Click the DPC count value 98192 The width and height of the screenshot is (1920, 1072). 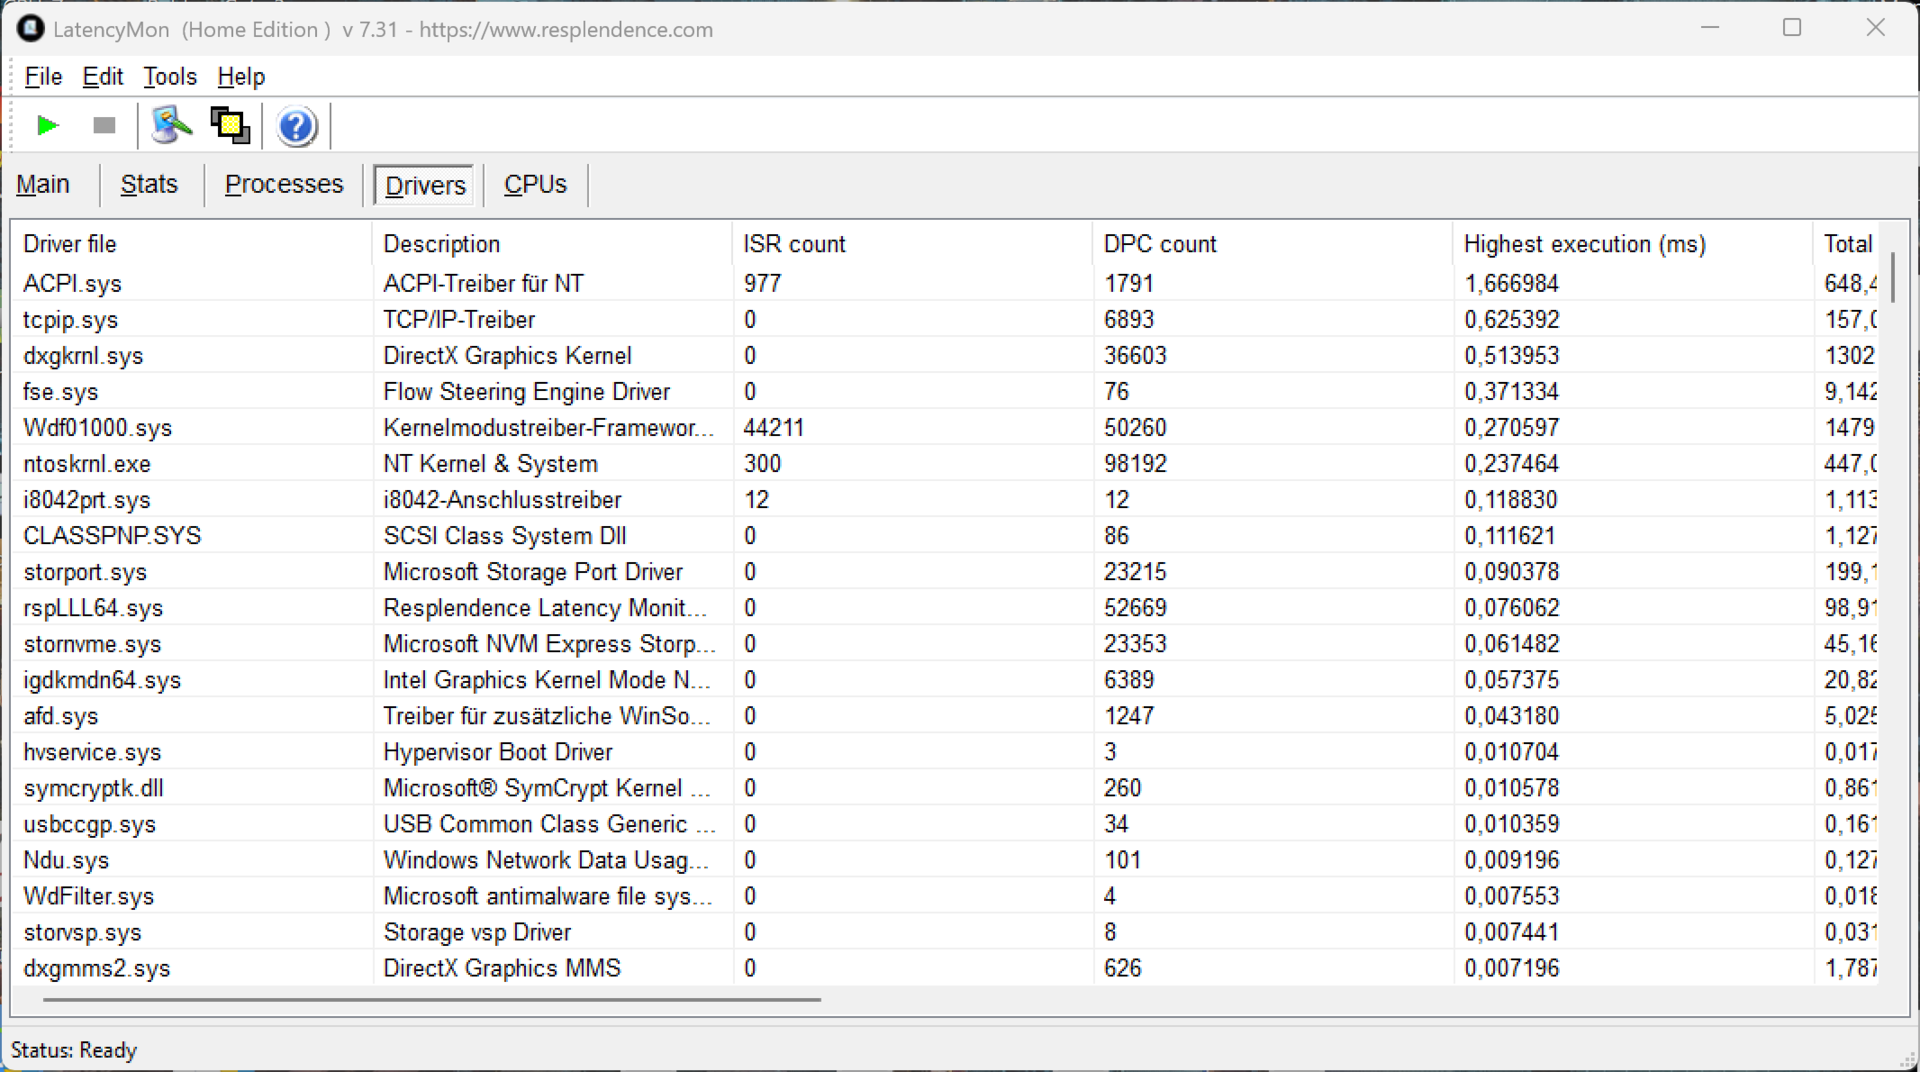pos(1135,464)
